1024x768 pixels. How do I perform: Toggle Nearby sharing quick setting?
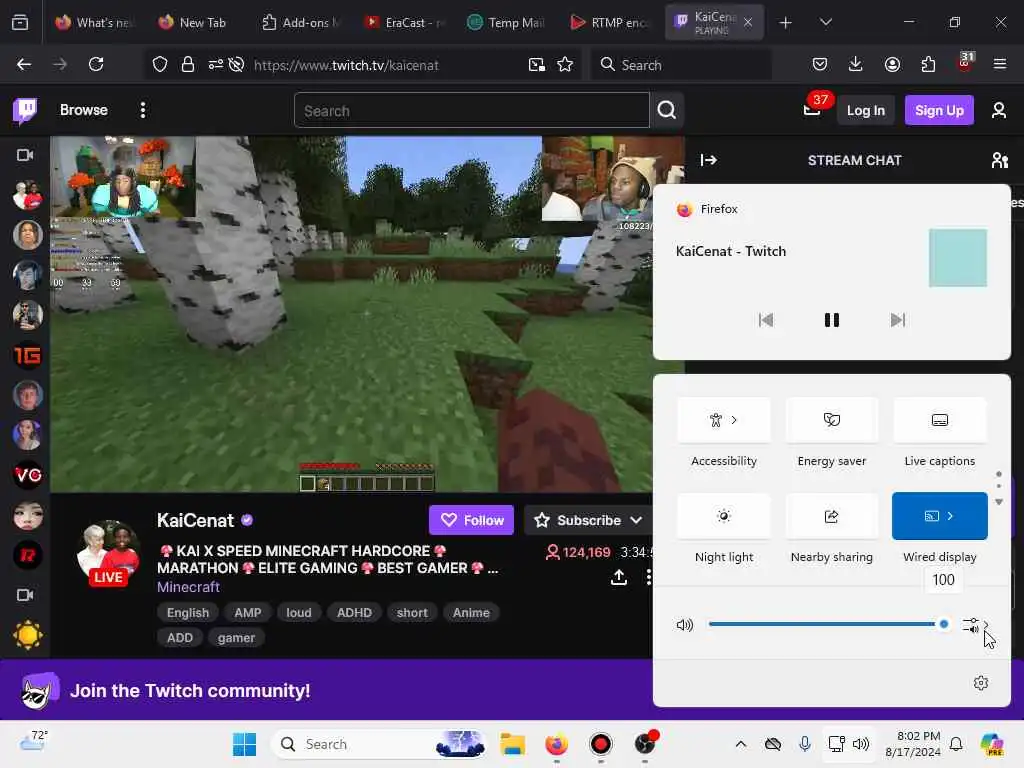(x=831, y=516)
